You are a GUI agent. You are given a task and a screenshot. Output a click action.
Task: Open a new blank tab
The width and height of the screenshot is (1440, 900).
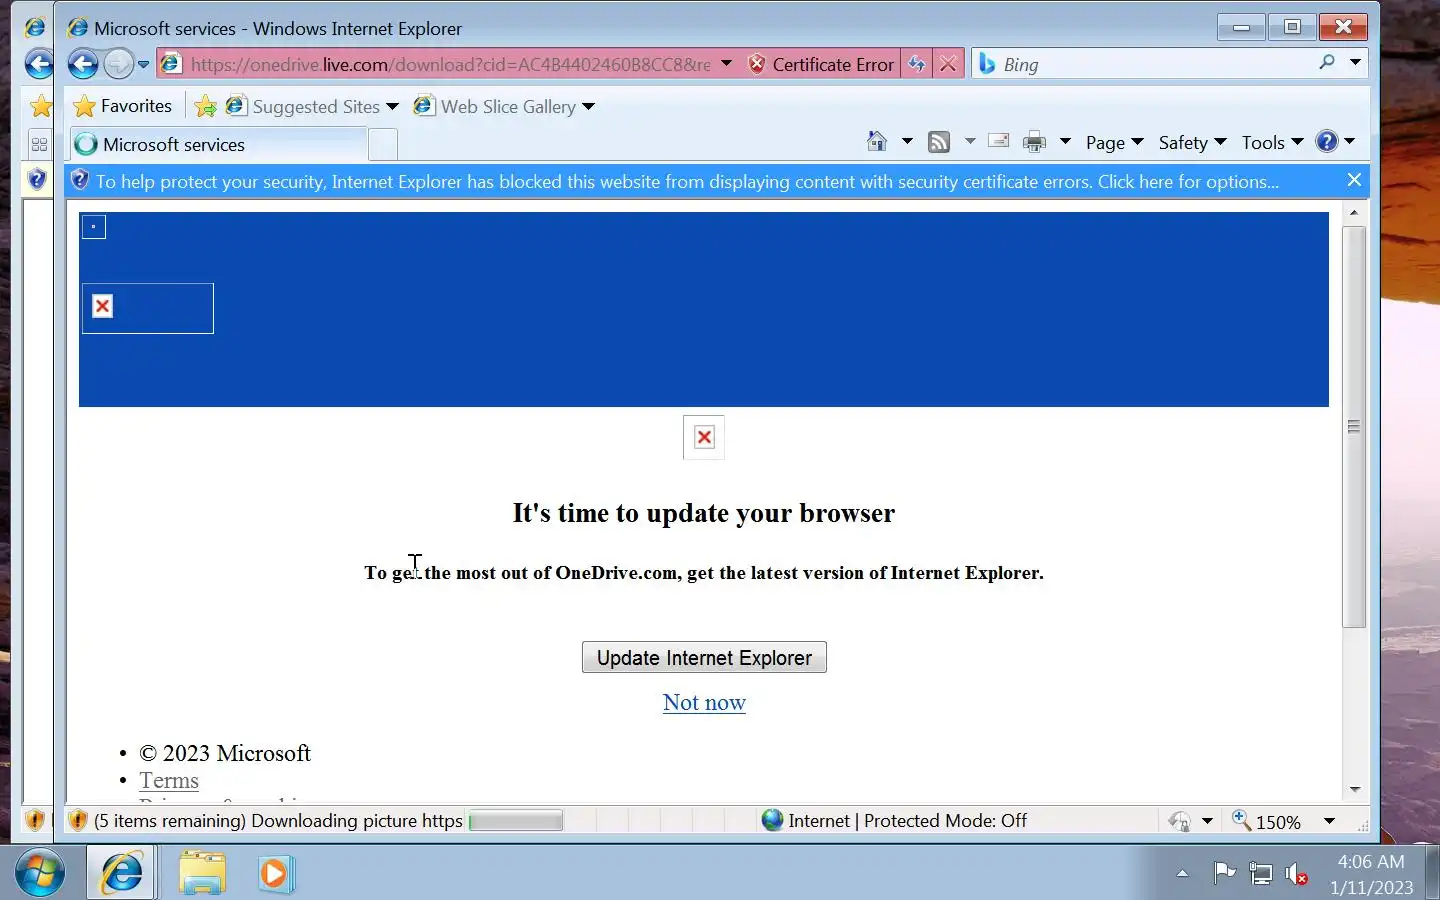pyautogui.click(x=383, y=145)
